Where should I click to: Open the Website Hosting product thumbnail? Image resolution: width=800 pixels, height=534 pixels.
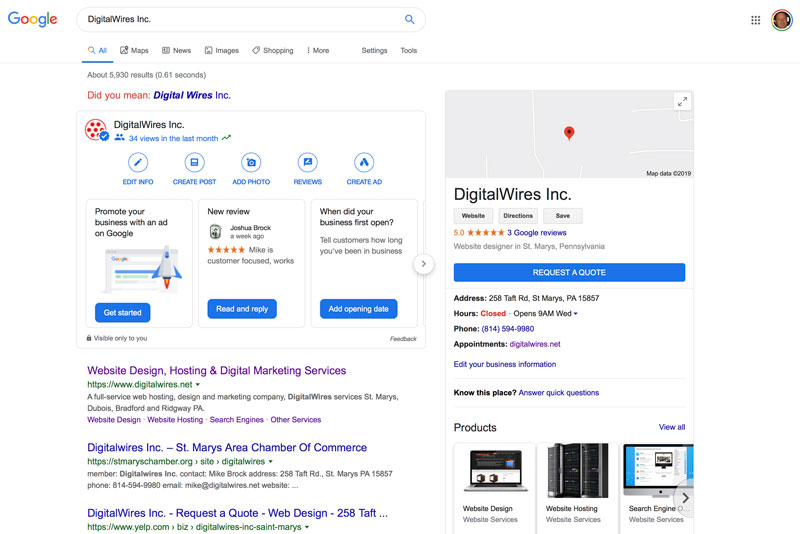point(578,471)
